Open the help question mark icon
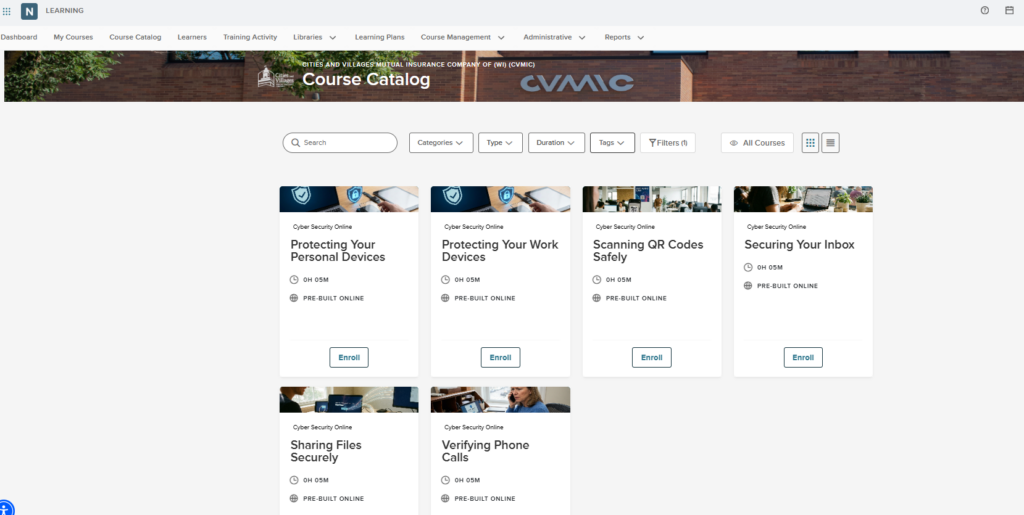Image resolution: width=1024 pixels, height=515 pixels. (x=985, y=10)
